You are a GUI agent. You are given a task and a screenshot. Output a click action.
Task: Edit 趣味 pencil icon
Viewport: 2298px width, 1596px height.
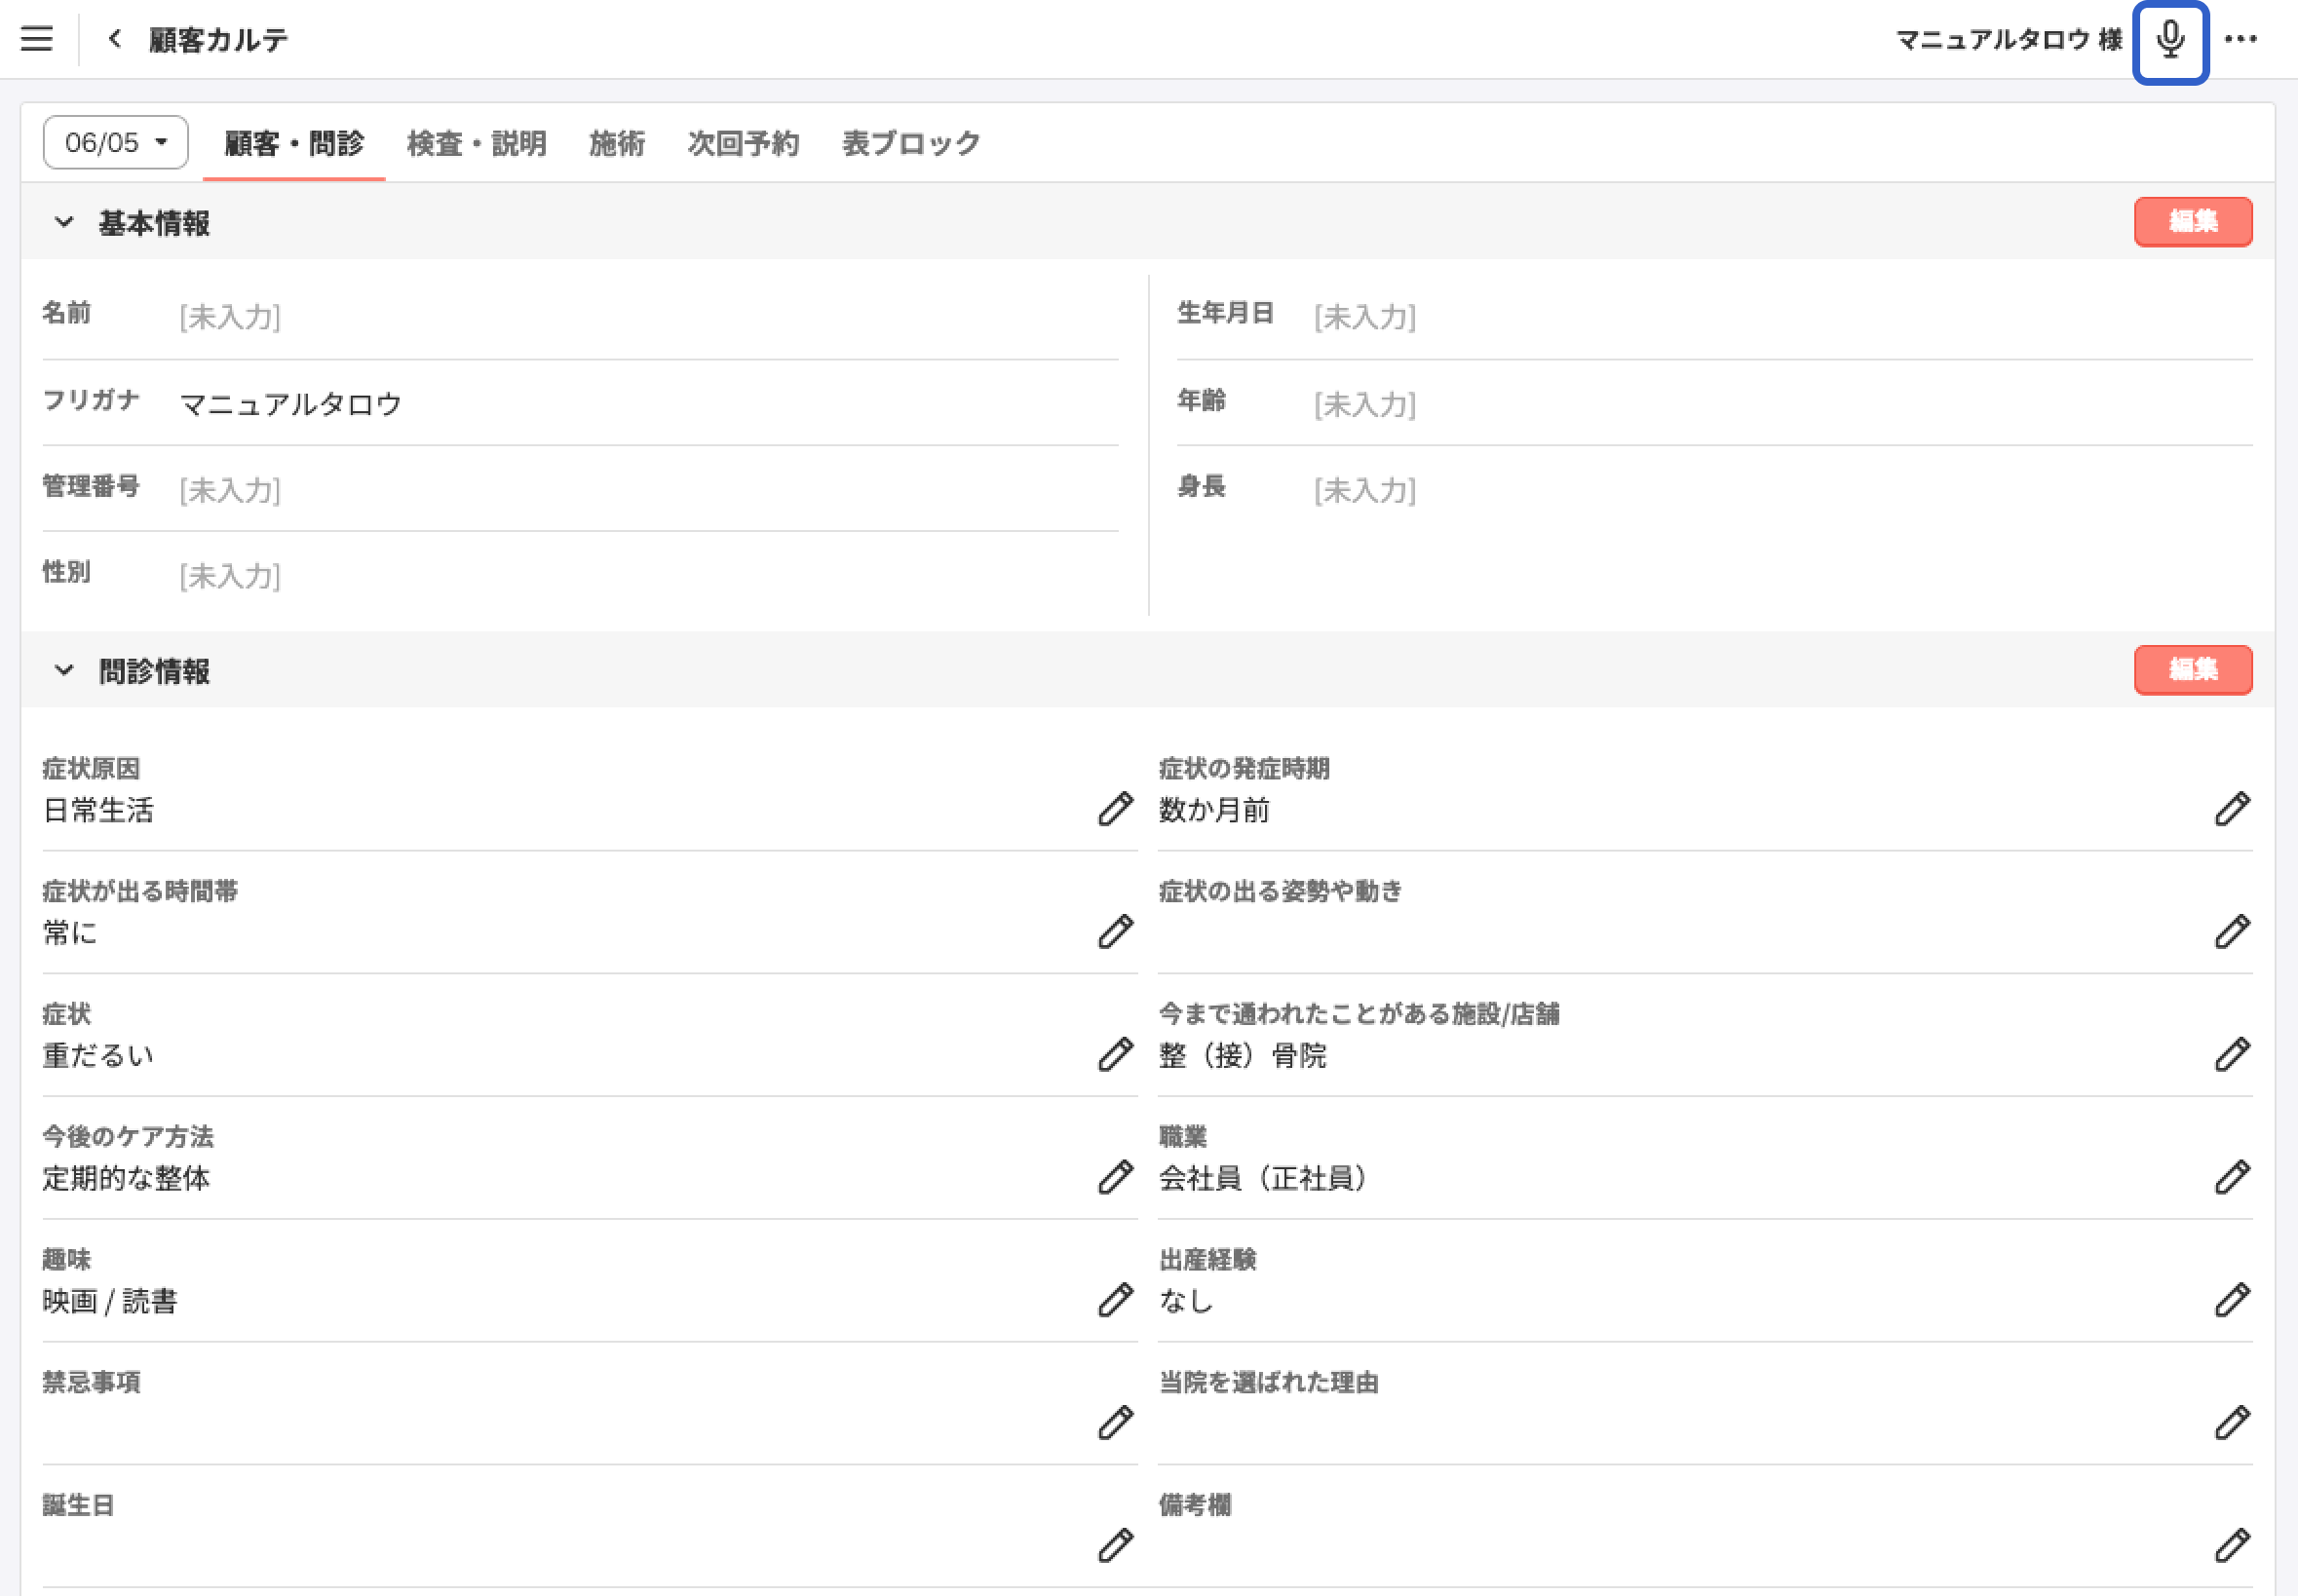(x=1115, y=1300)
